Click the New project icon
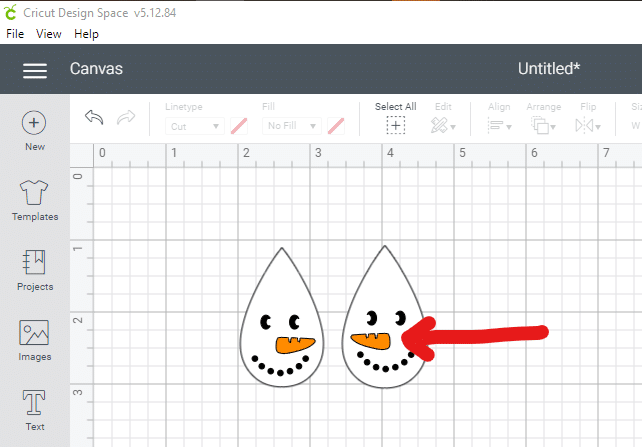642x447 pixels. point(35,123)
